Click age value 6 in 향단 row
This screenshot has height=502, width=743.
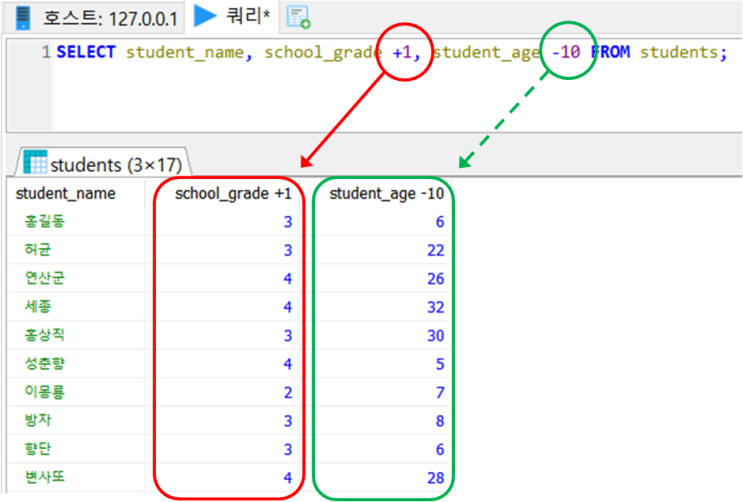440,449
